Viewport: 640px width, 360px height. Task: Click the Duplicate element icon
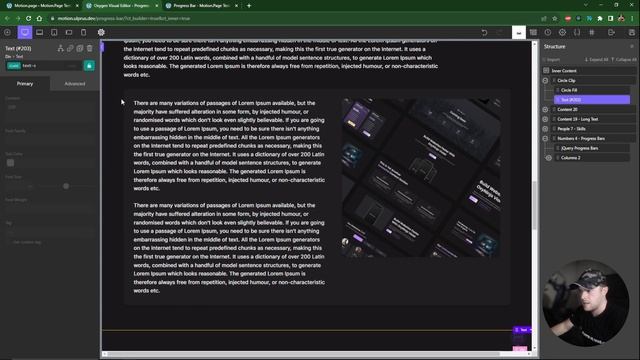click(x=80, y=48)
